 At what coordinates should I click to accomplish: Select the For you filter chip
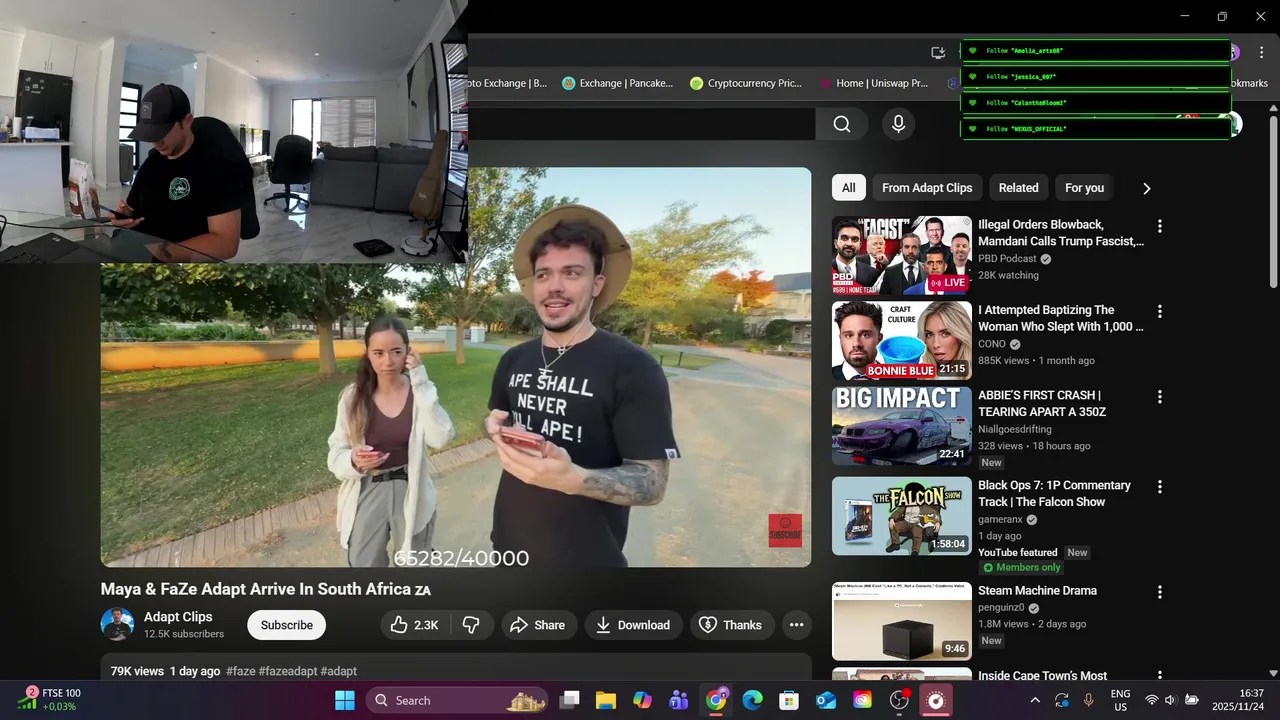pyautogui.click(x=1084, y=188)
